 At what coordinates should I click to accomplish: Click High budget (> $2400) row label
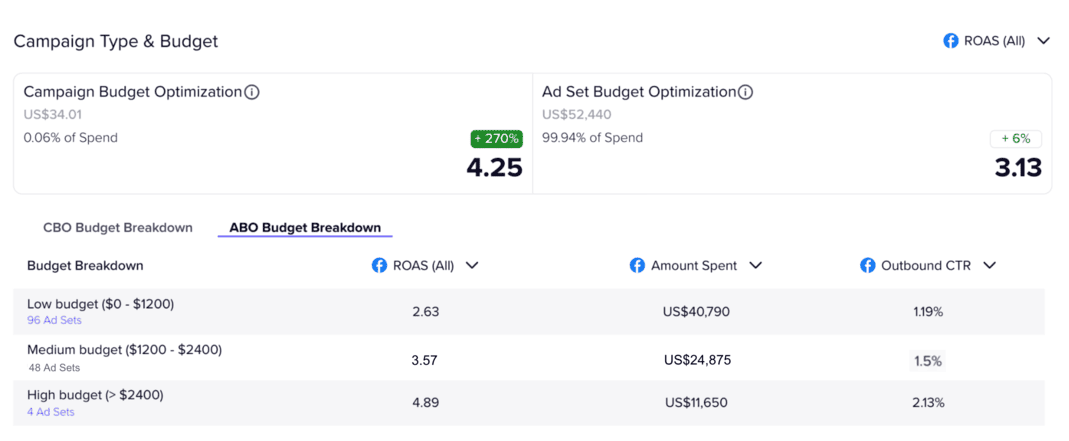pyautogui.click(x=95, y=395)
